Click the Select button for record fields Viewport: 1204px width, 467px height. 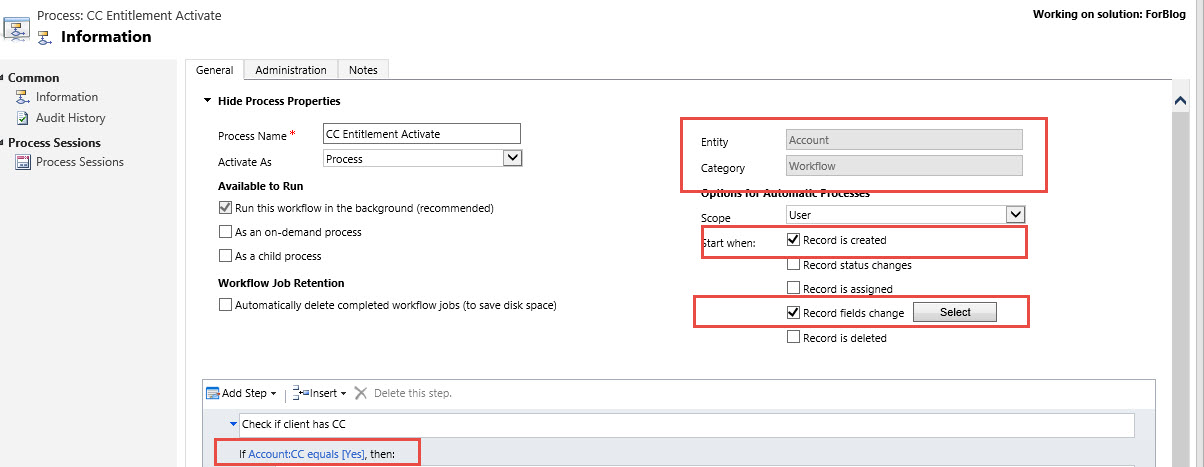pos(954,312)
